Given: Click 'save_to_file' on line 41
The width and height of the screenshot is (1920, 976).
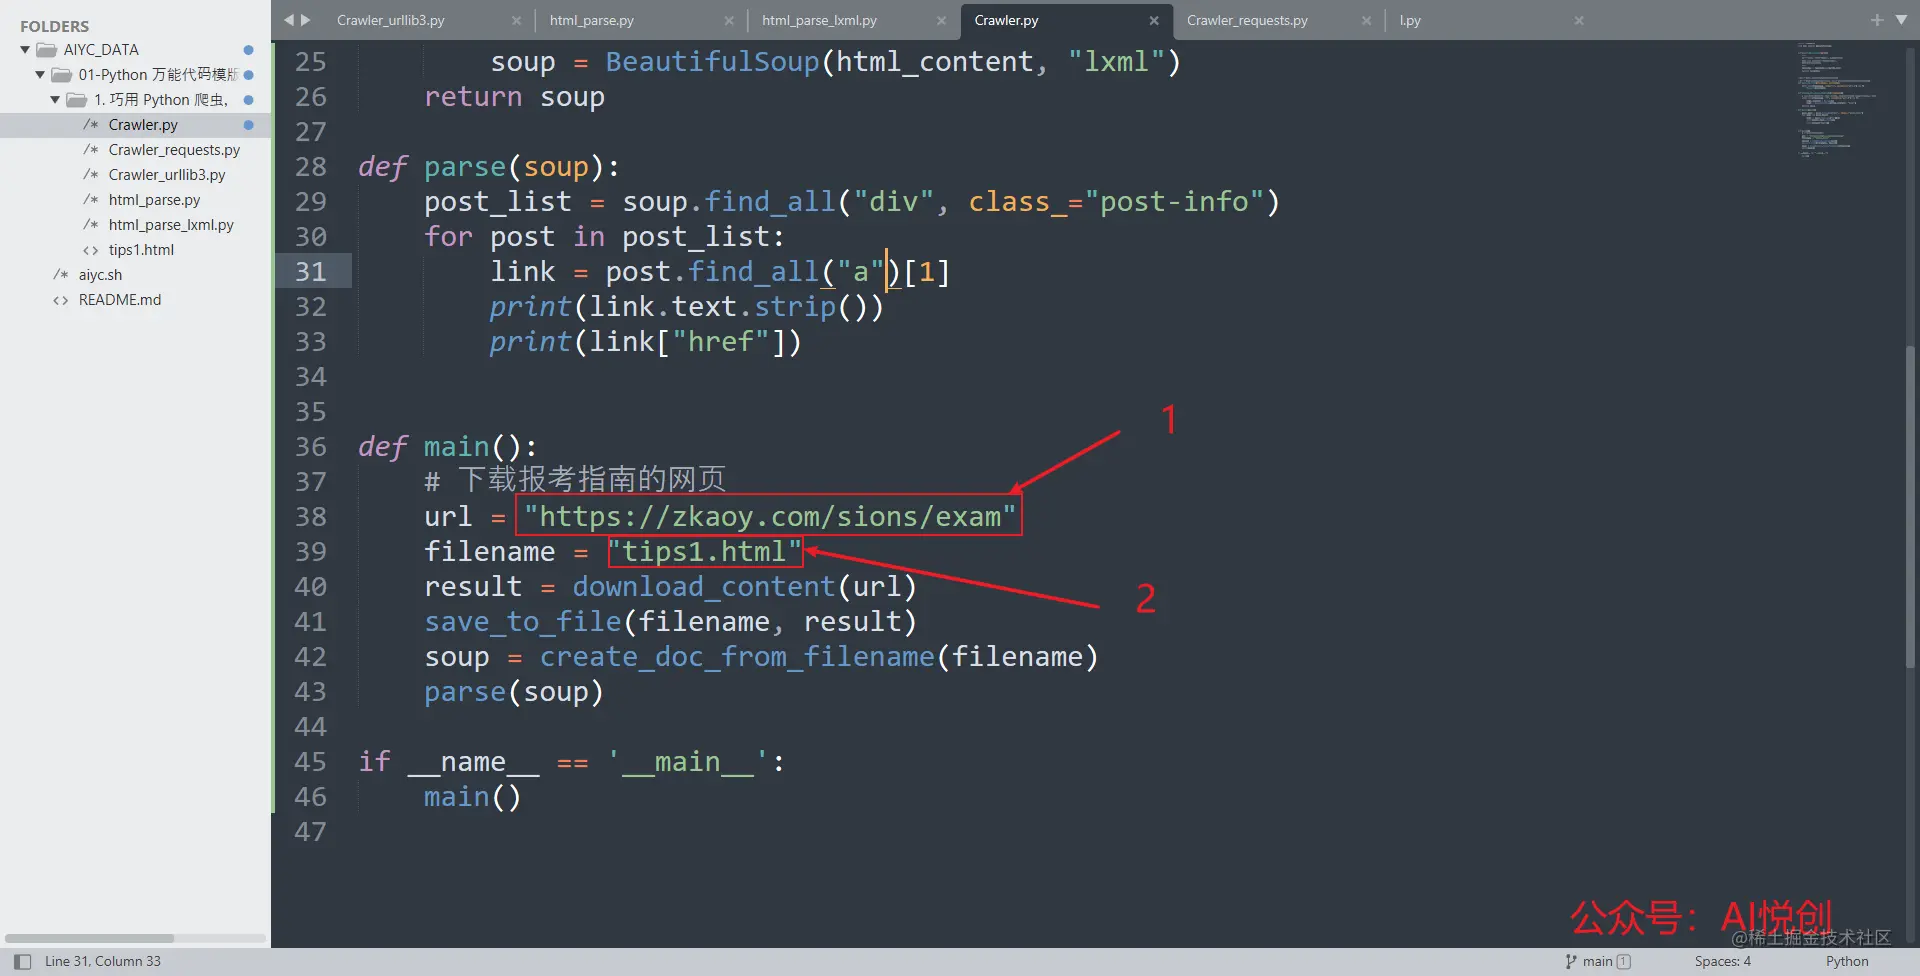Looking at the screenshot, I should (x=522, y=622).
